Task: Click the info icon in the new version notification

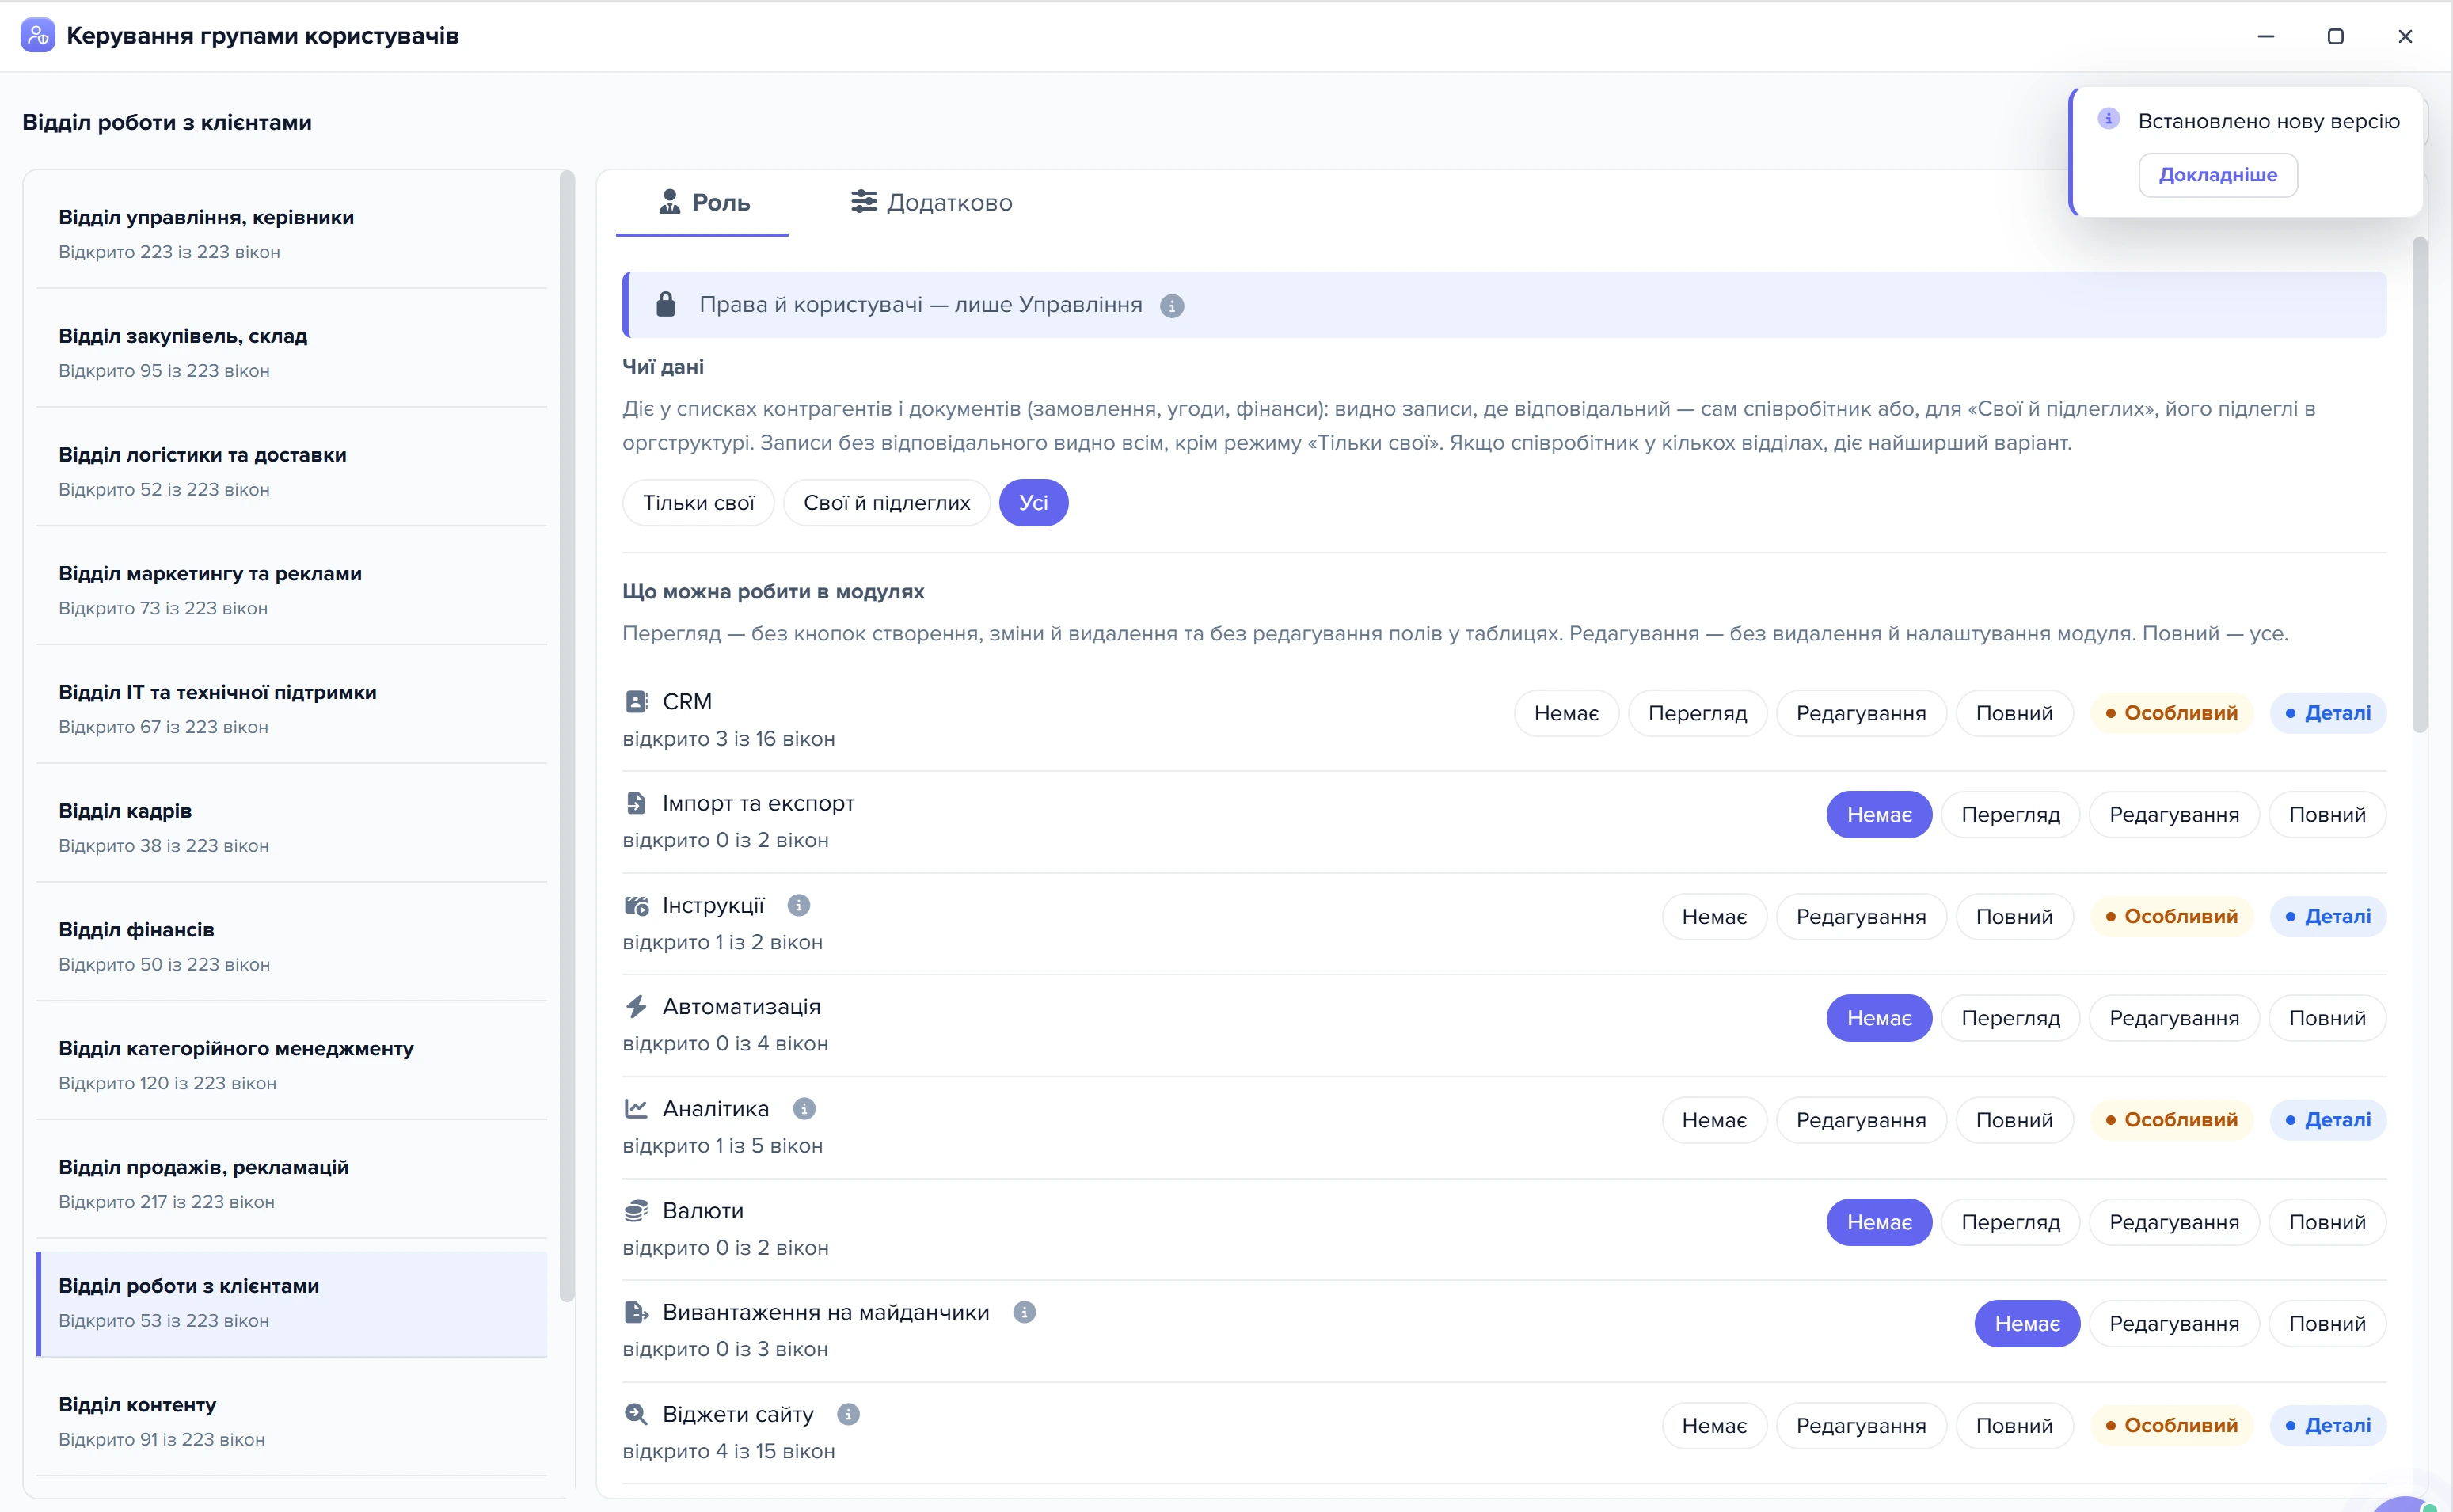Action: (2109, 119)
